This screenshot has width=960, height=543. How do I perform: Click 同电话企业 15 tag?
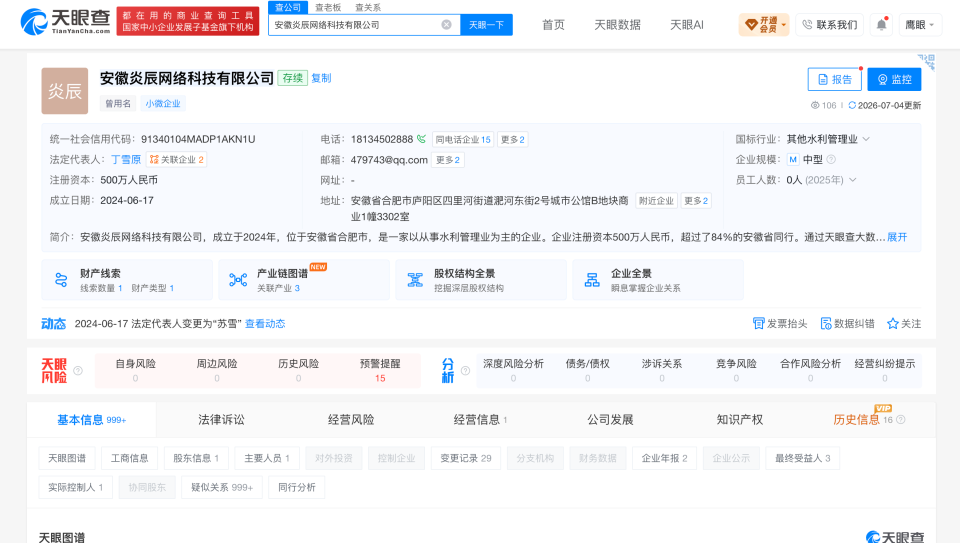click(x=463, y=139)
